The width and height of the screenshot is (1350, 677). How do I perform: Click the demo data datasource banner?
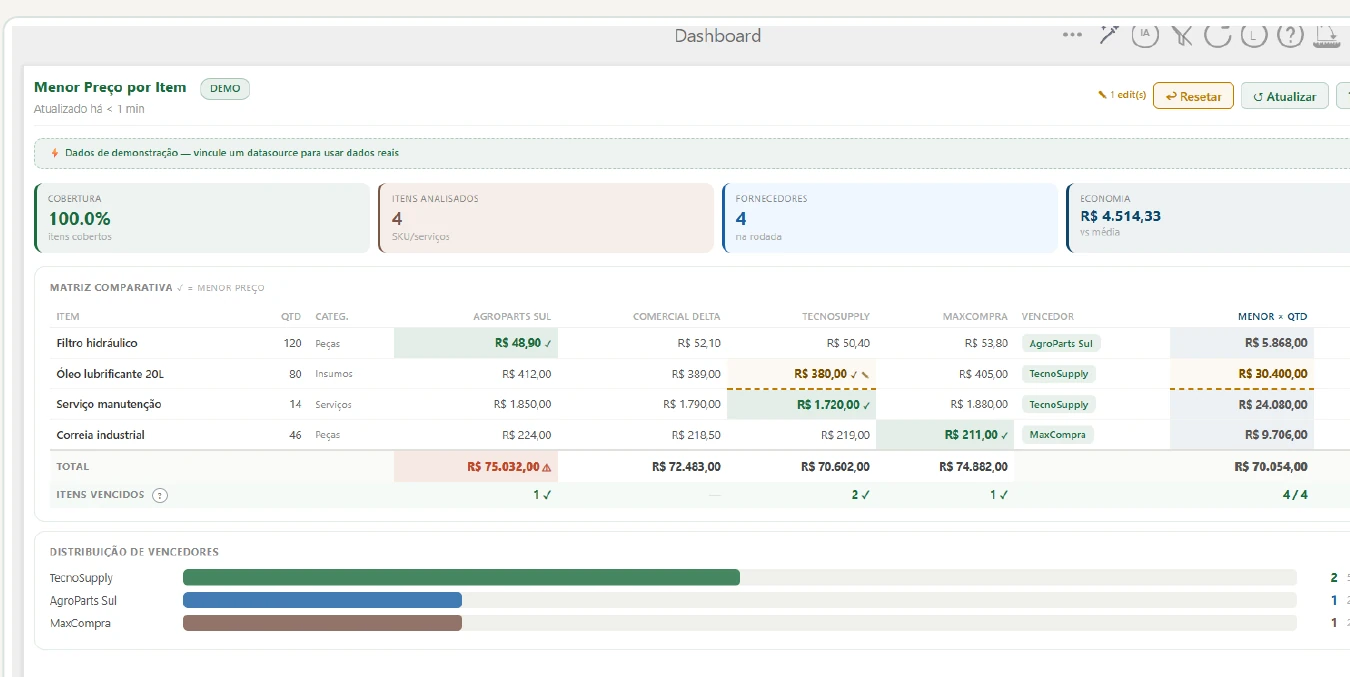pyautogui.click(x=692, y=153)
